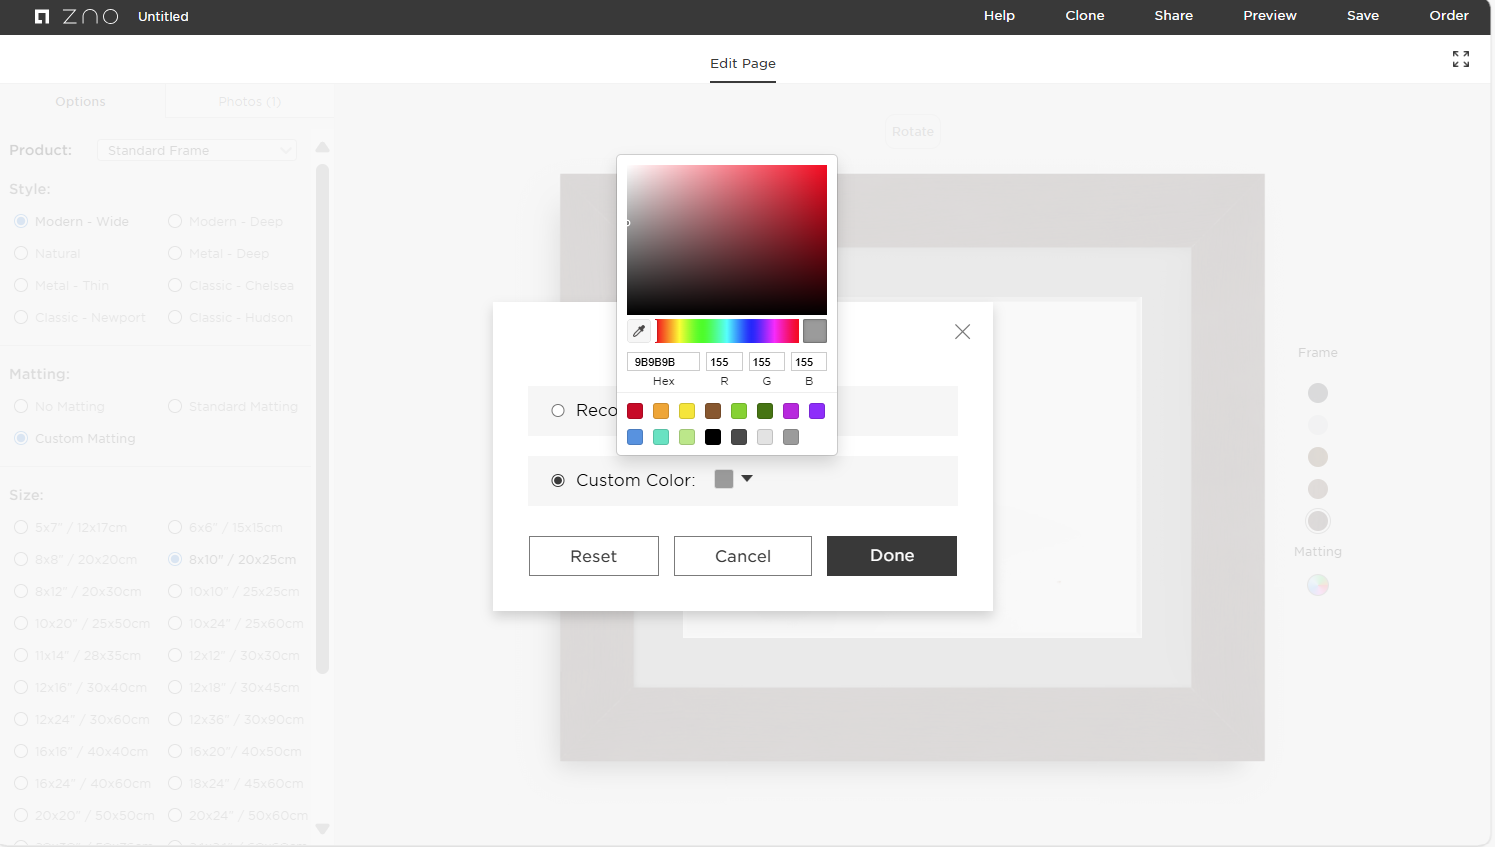Choose the medium gray preset swatch
The height and width of the screenshot is (847, 1495).
click(791, 437)
